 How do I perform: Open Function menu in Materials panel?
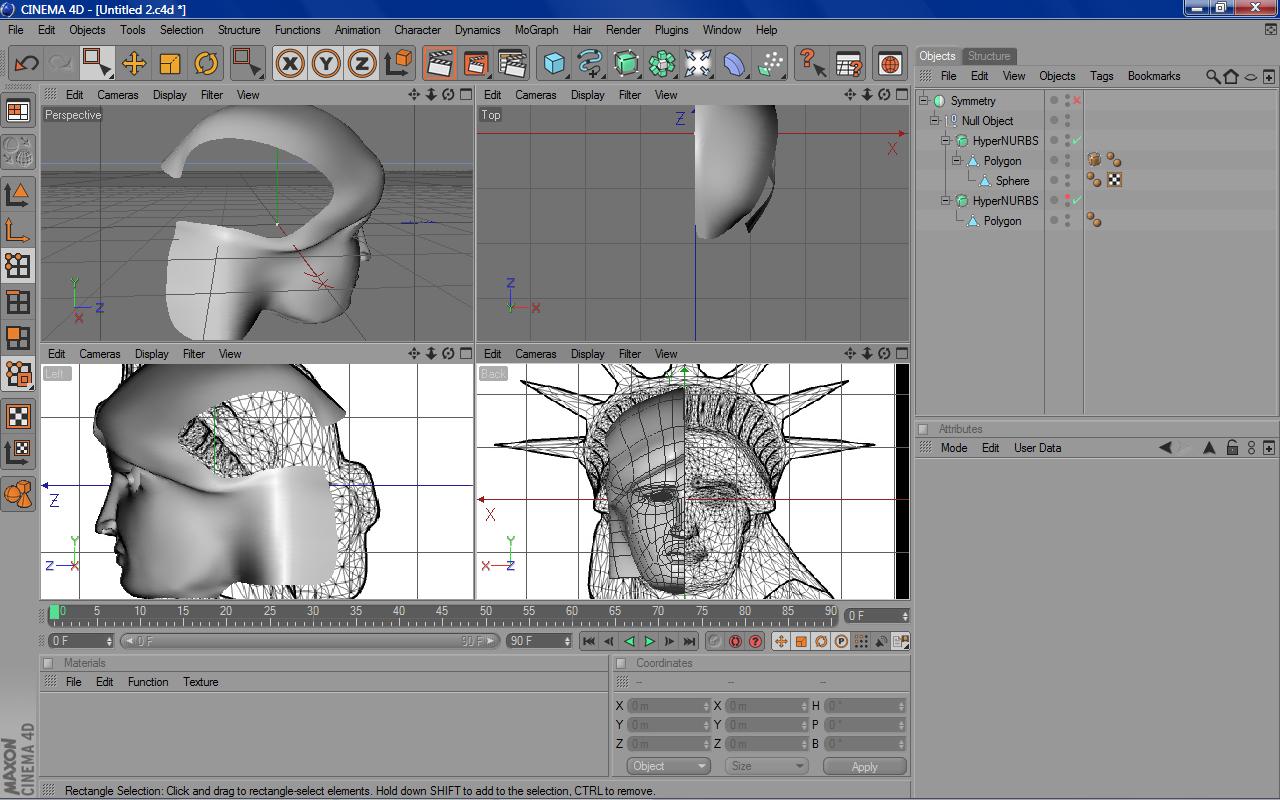pos(148,682)
